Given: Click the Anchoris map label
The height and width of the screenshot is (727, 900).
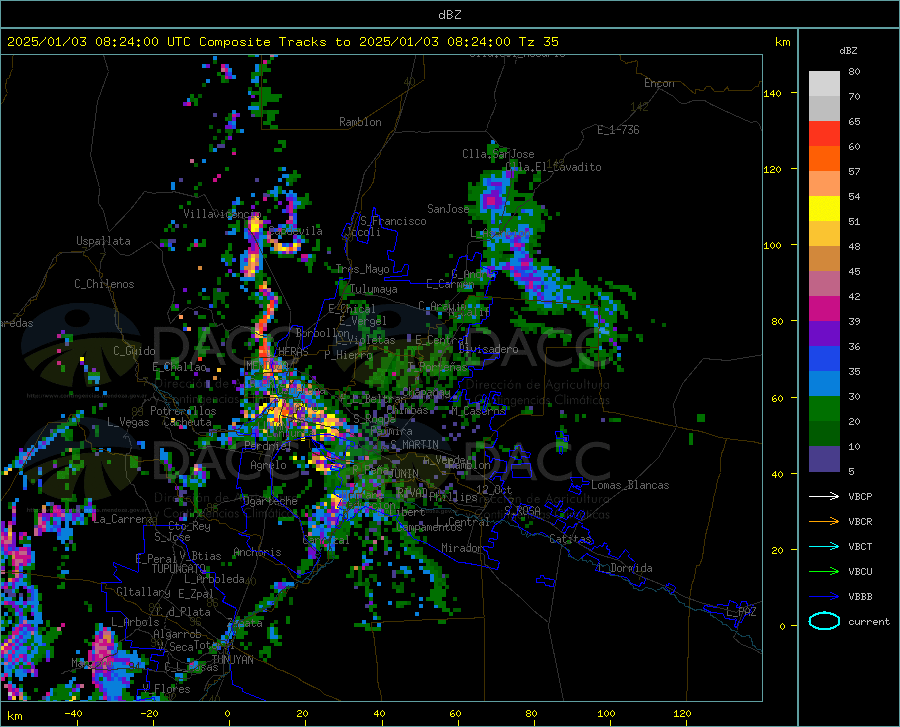Looking at the screenshot, I should (x=257, y=553).
